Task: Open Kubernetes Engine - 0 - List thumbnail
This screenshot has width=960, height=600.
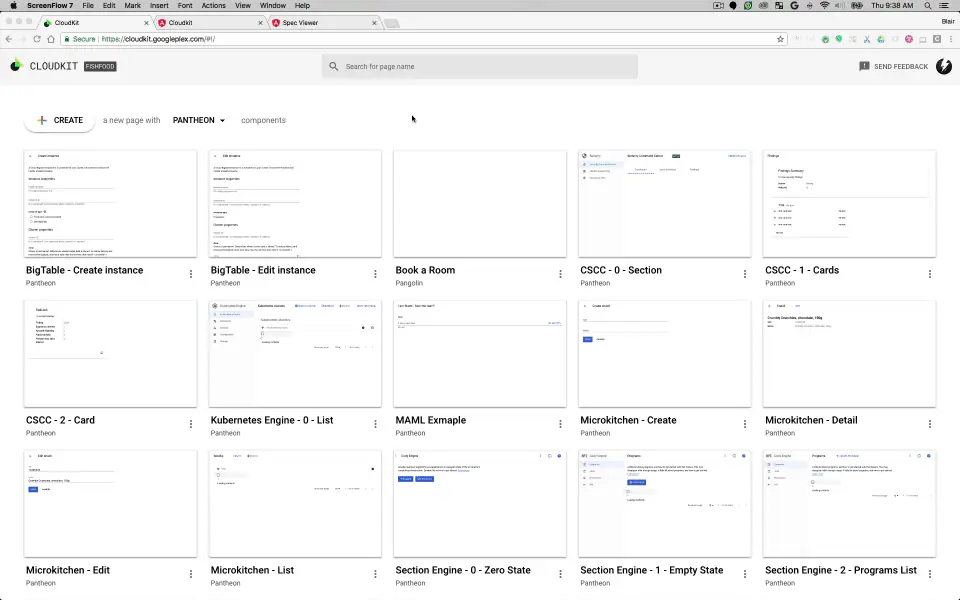Action: (x=295, y=354)
